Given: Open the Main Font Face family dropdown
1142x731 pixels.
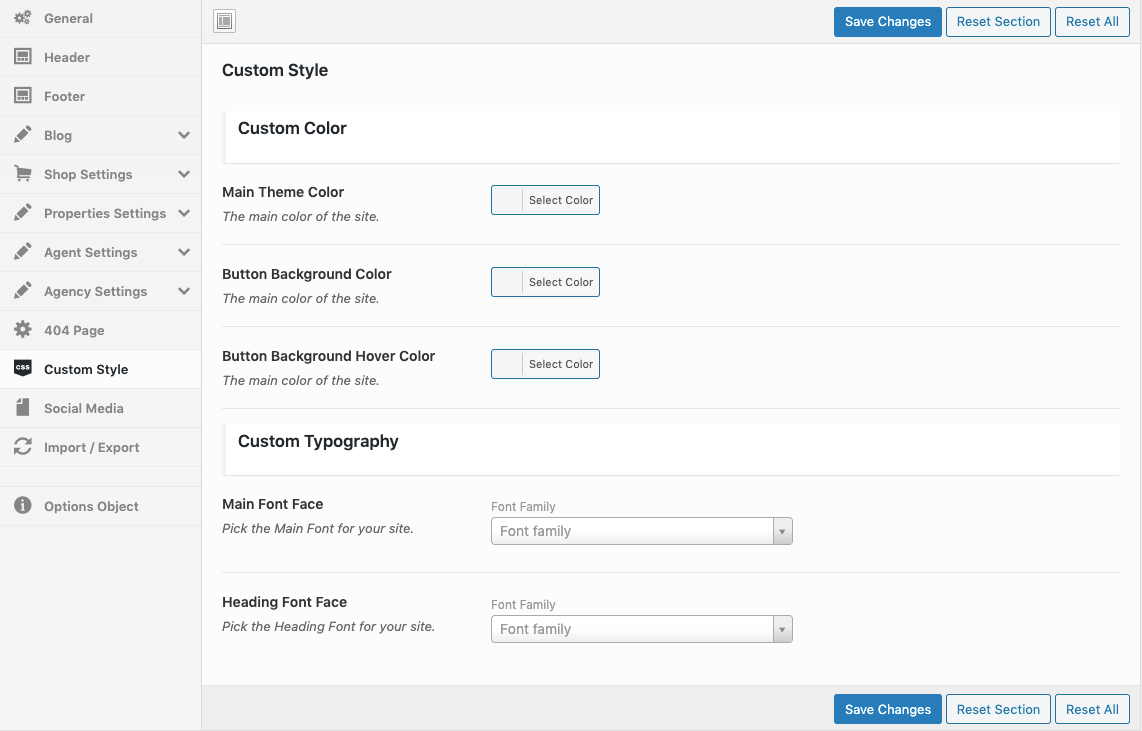Looking at the screenshot, I should pos(641,531).
